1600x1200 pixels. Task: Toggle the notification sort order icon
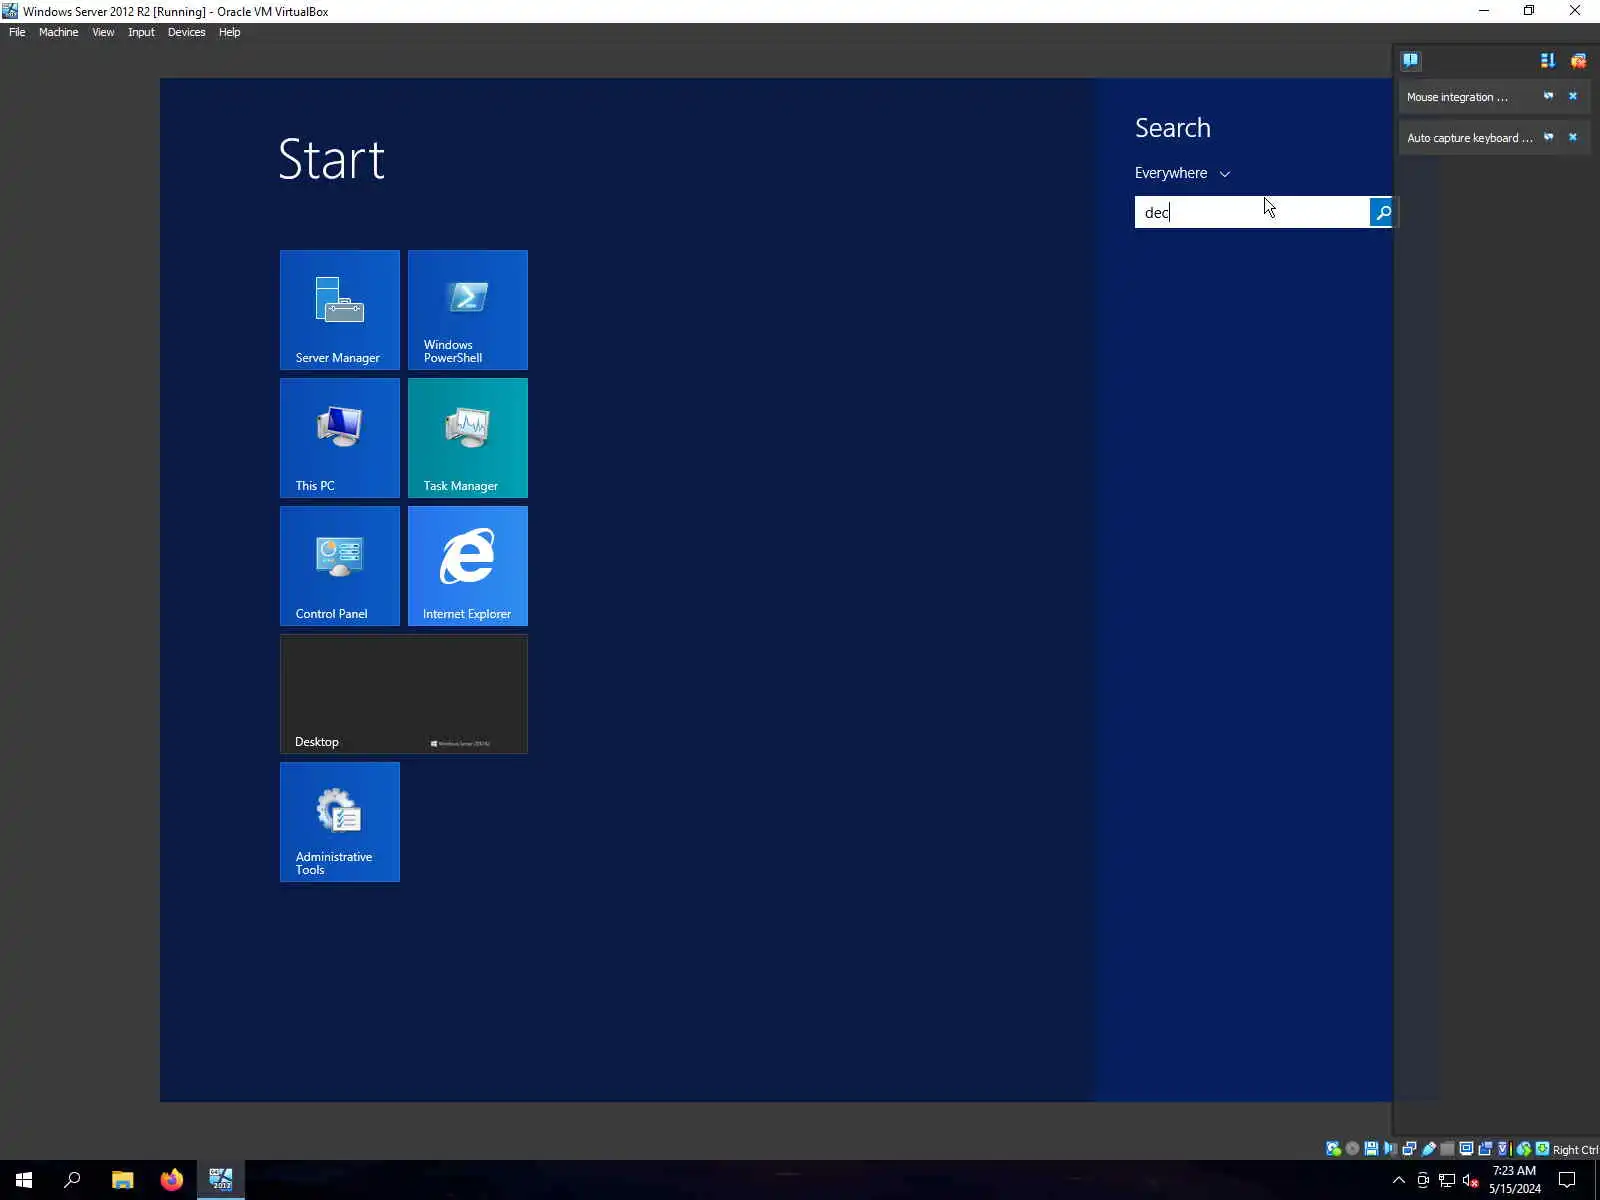[x=1548, y=60]
